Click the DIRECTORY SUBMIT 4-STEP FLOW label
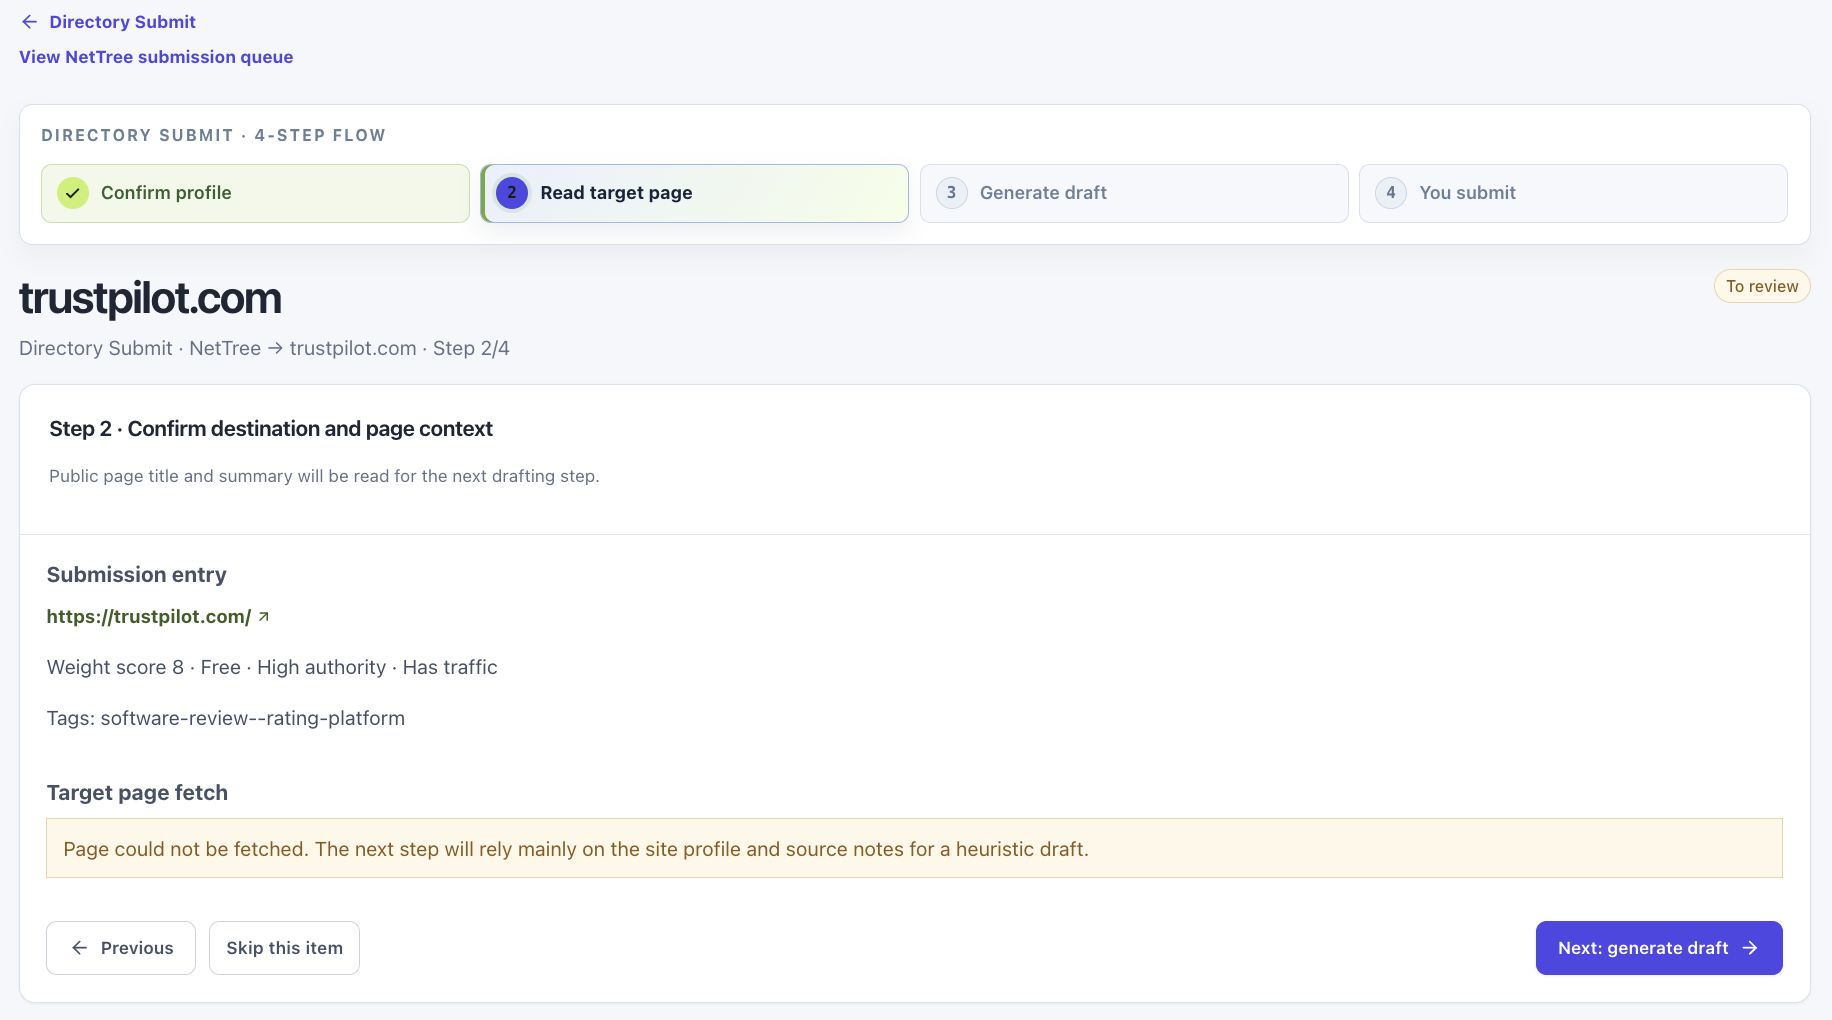This screenshot has width=1832, height=1020. [x=213, y=135]
